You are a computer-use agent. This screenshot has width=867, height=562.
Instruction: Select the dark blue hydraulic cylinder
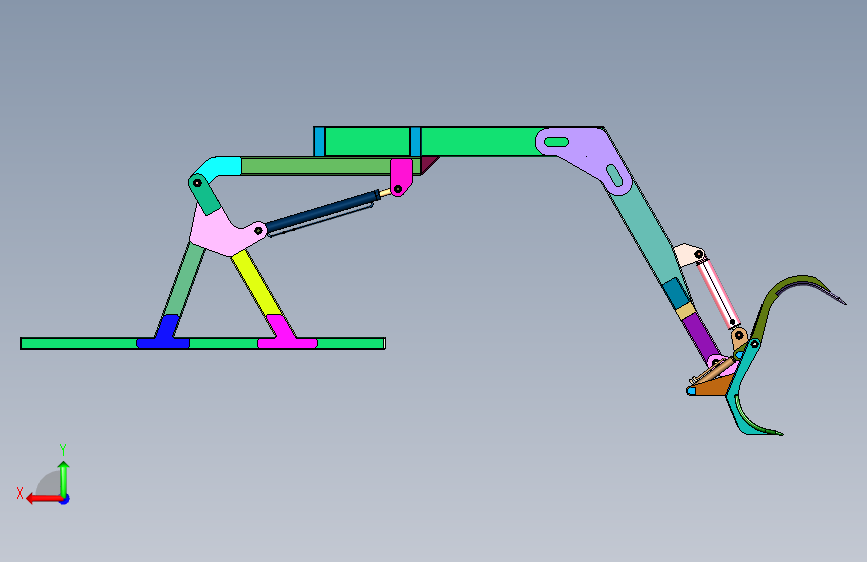click(323, 212)
